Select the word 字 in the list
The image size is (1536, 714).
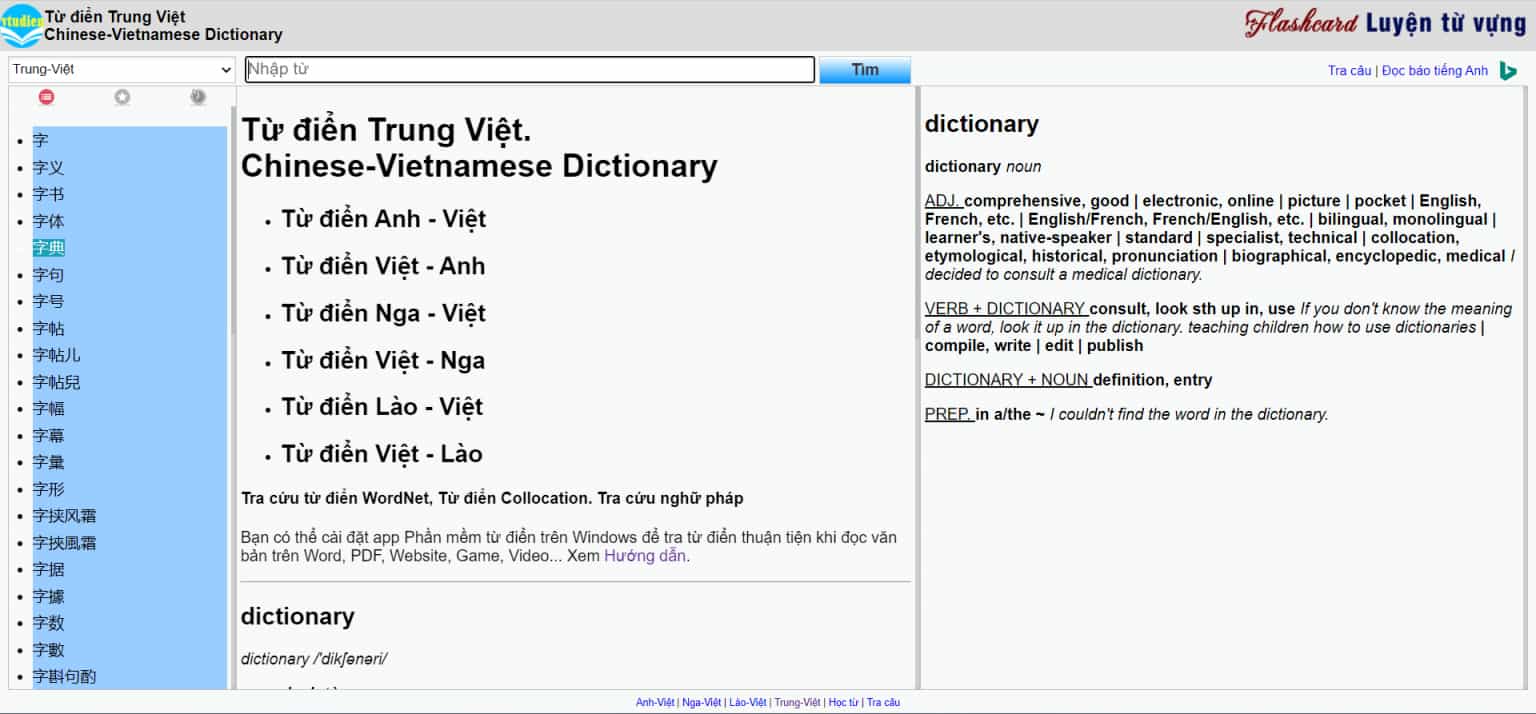click(x=40, y=141)
